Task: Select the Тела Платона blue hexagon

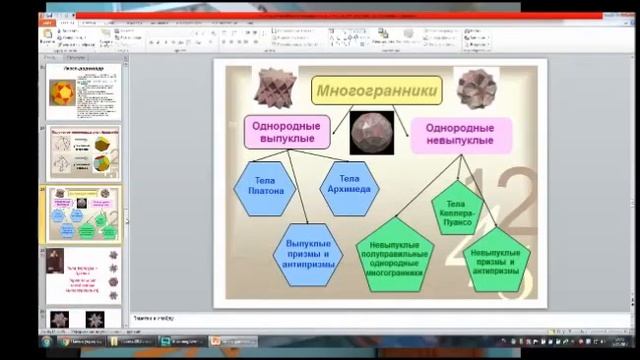Action: point(265,188)
